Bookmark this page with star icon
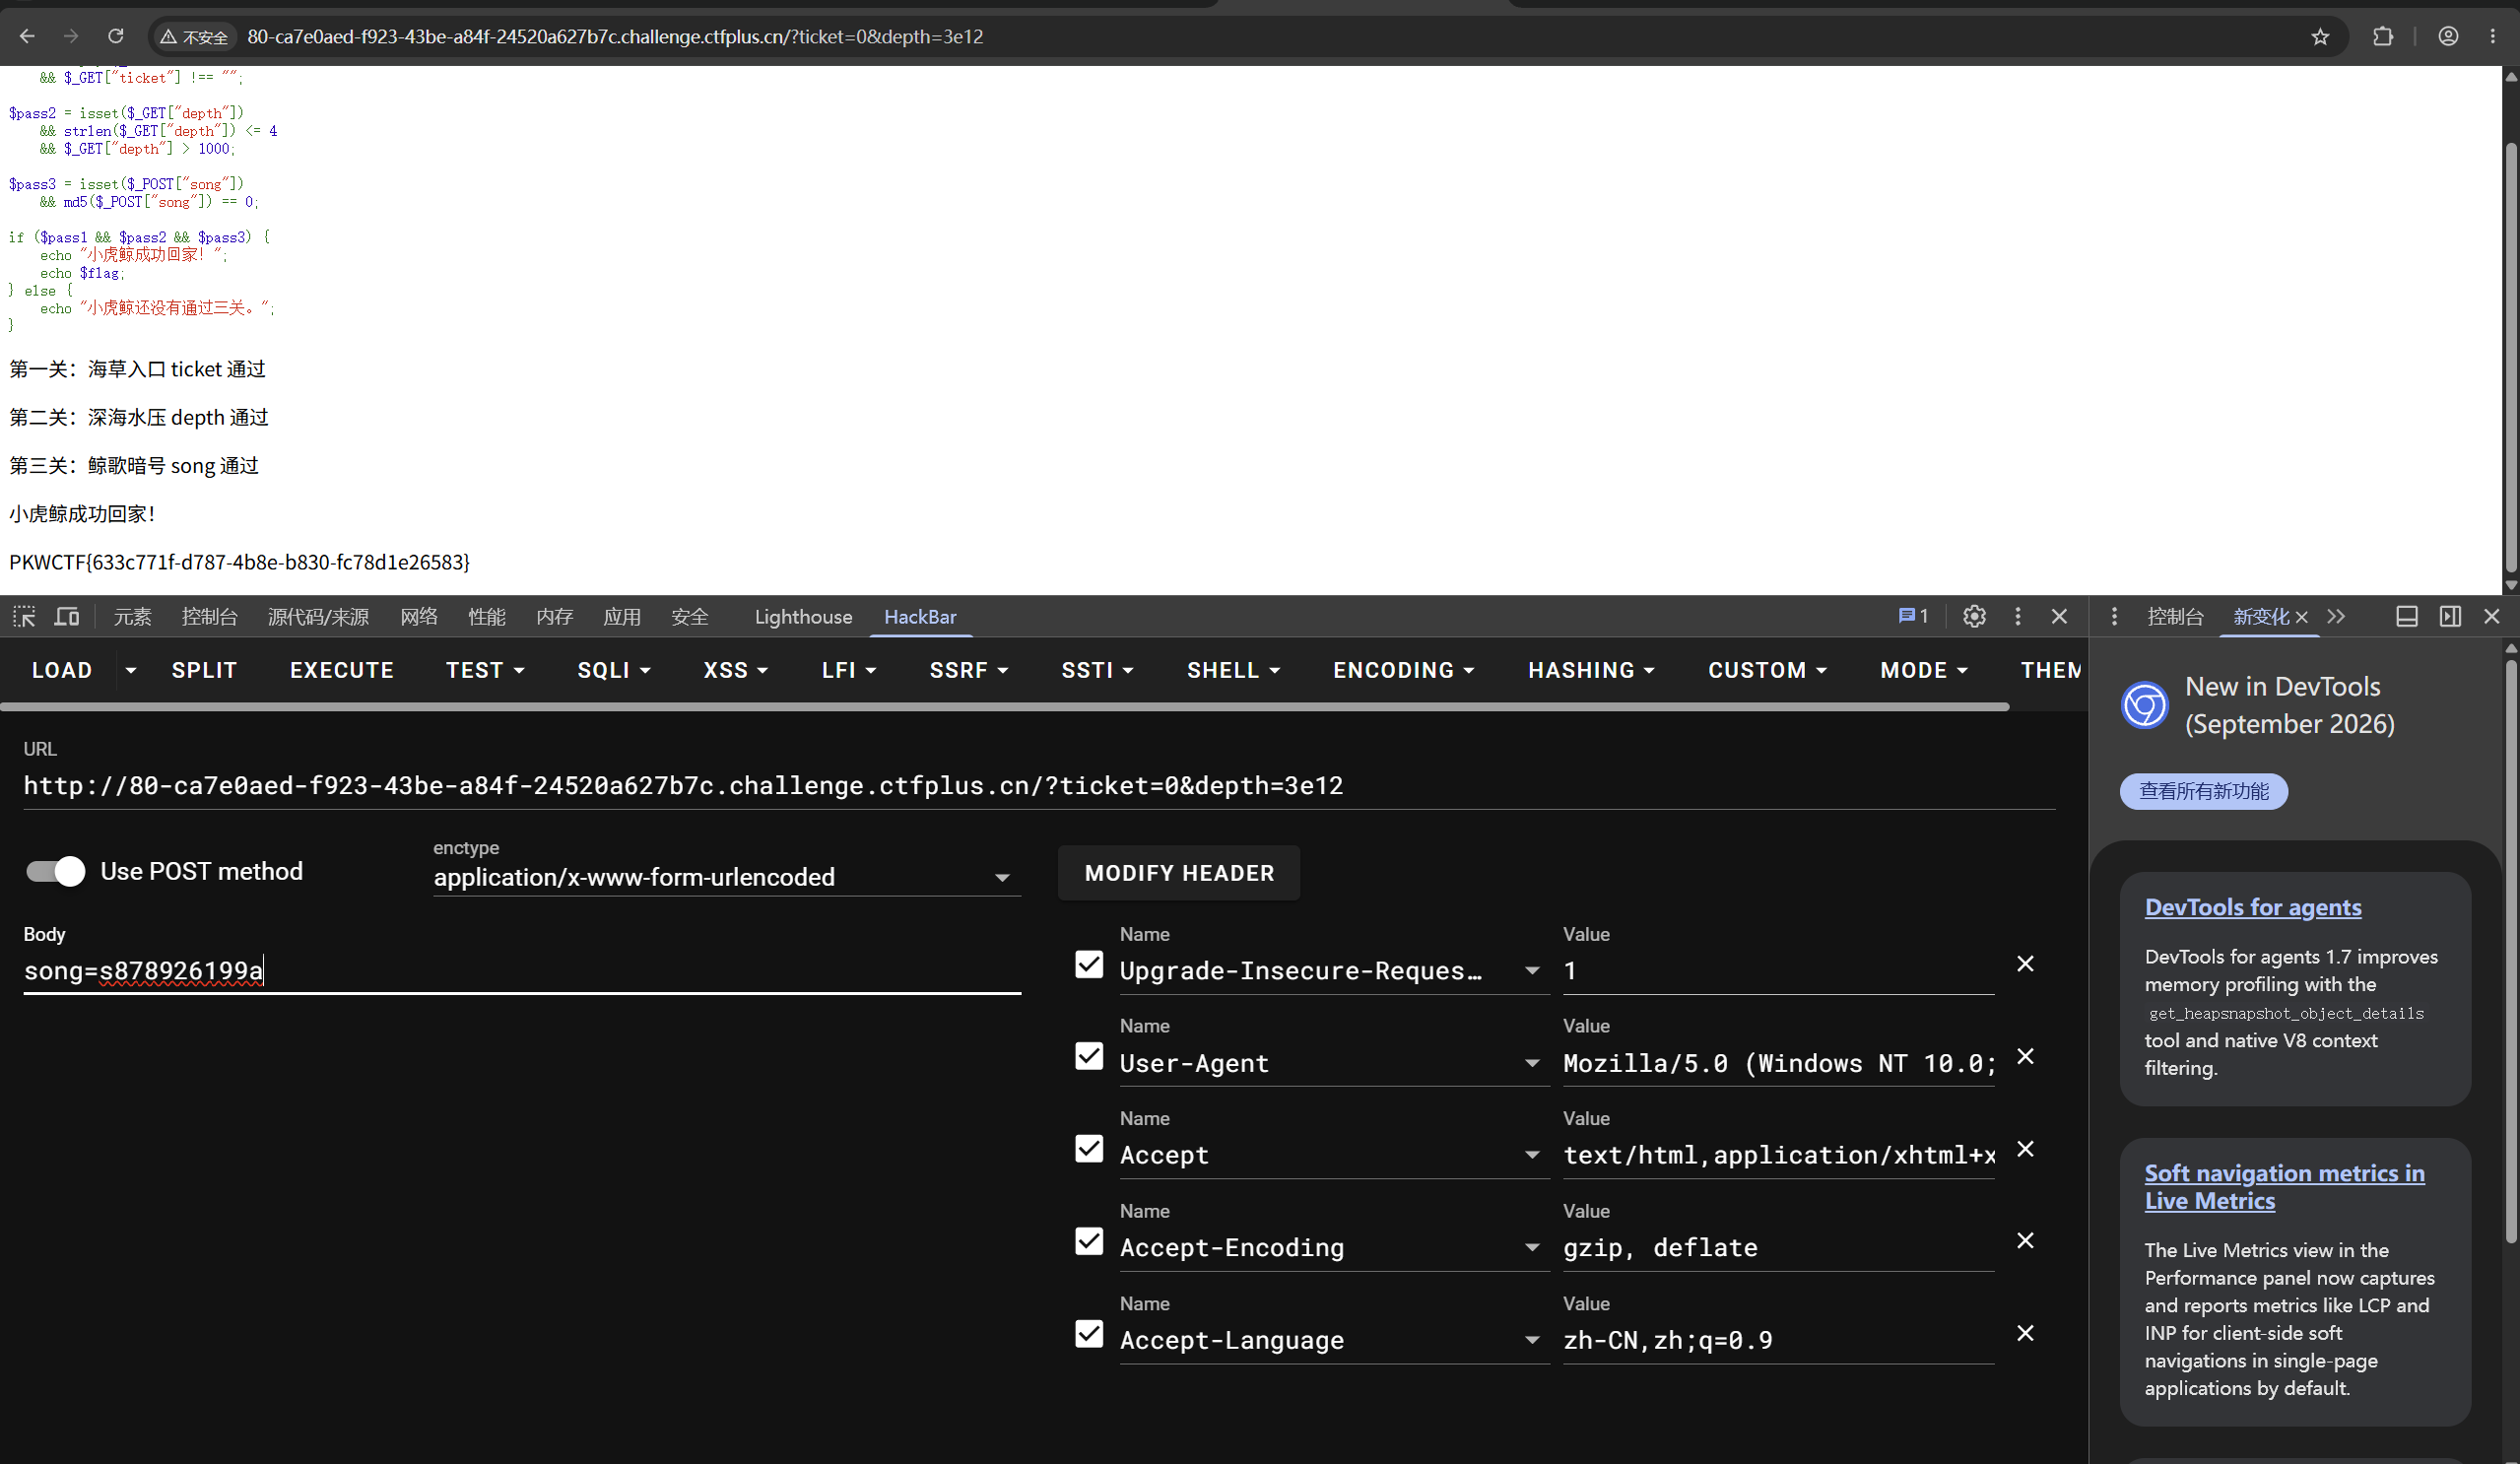Viewport: 2520px width, 1464px height. point(2320,37)
